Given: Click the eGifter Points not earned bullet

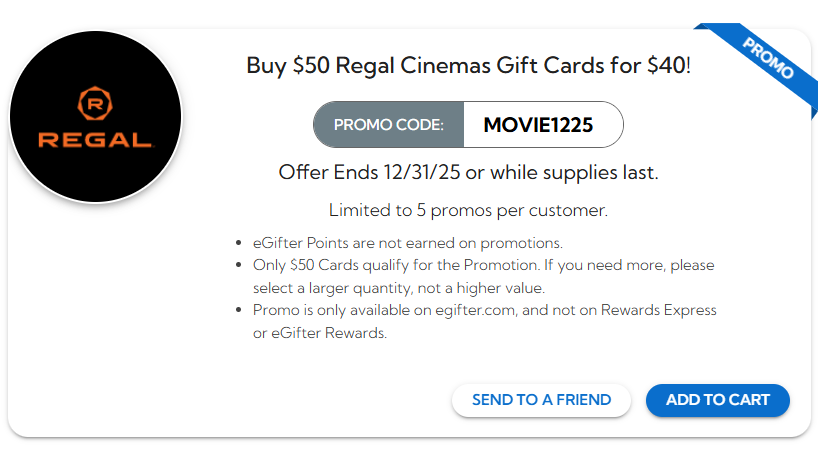Looking at the screenshot, I should tap(407, 243).
